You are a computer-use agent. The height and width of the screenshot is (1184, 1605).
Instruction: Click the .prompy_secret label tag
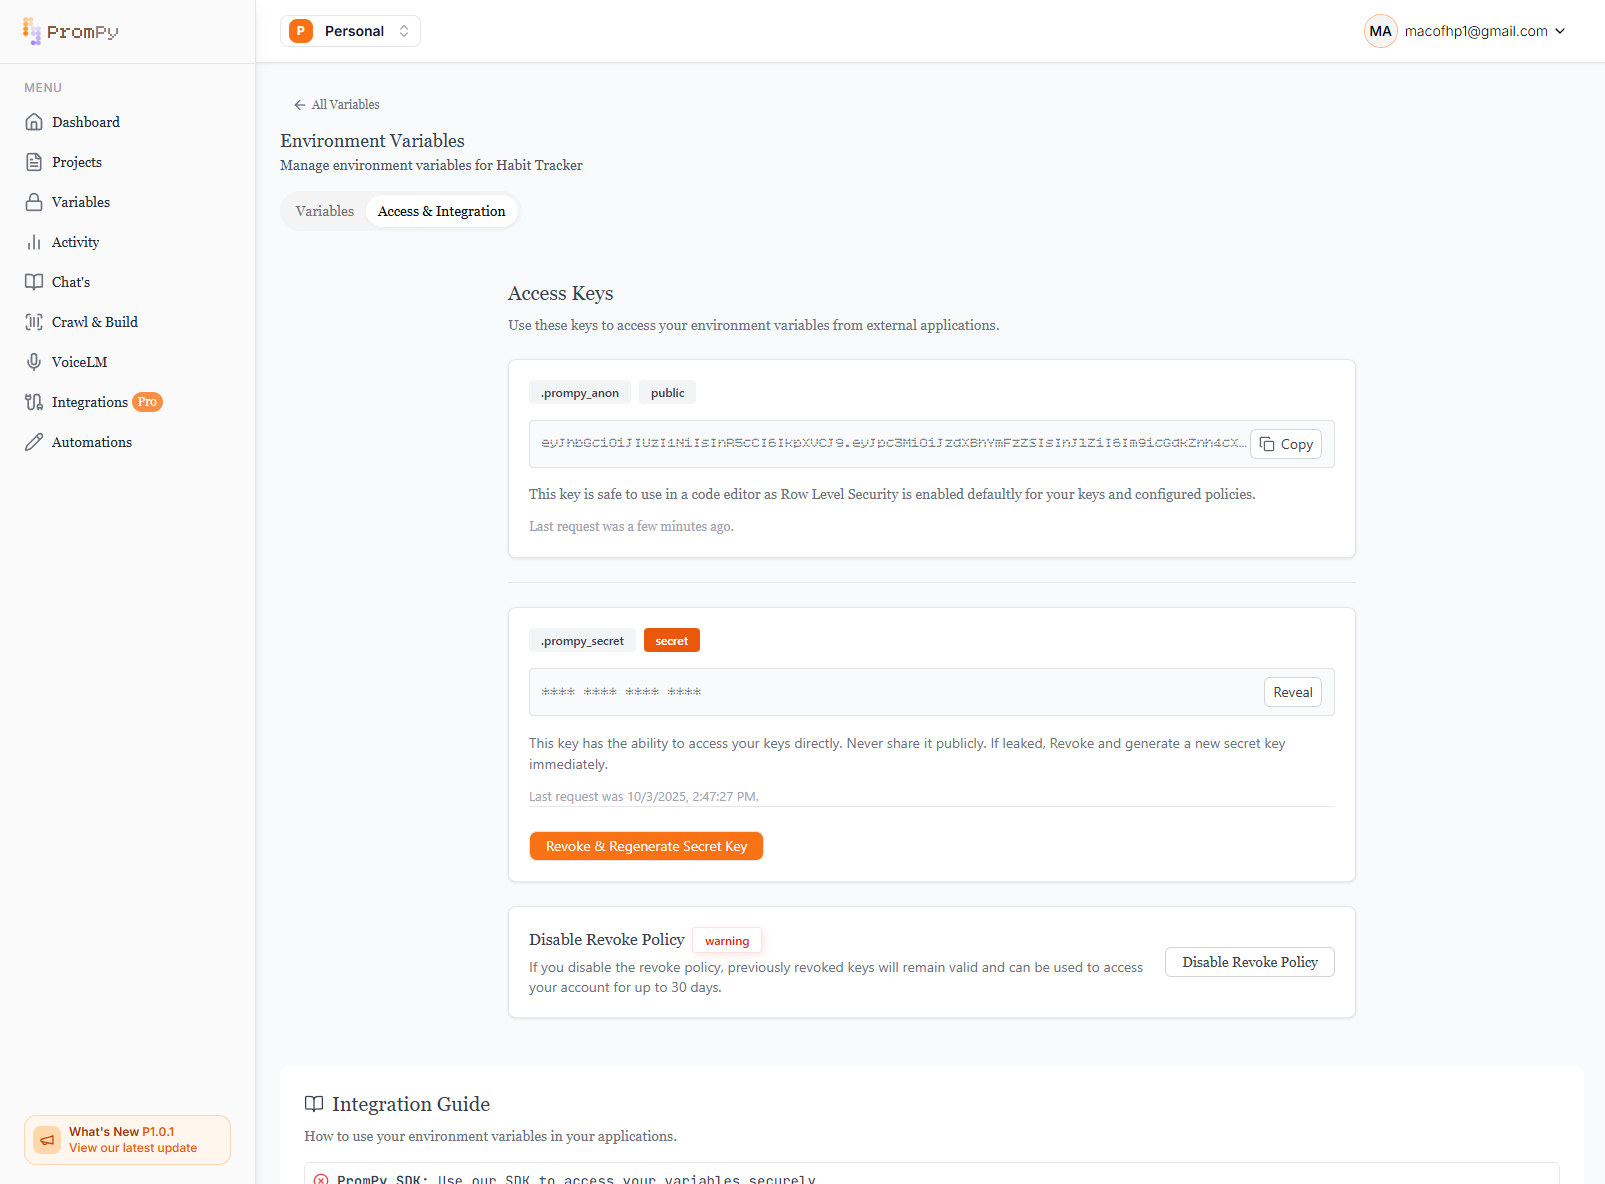[582, 641]
